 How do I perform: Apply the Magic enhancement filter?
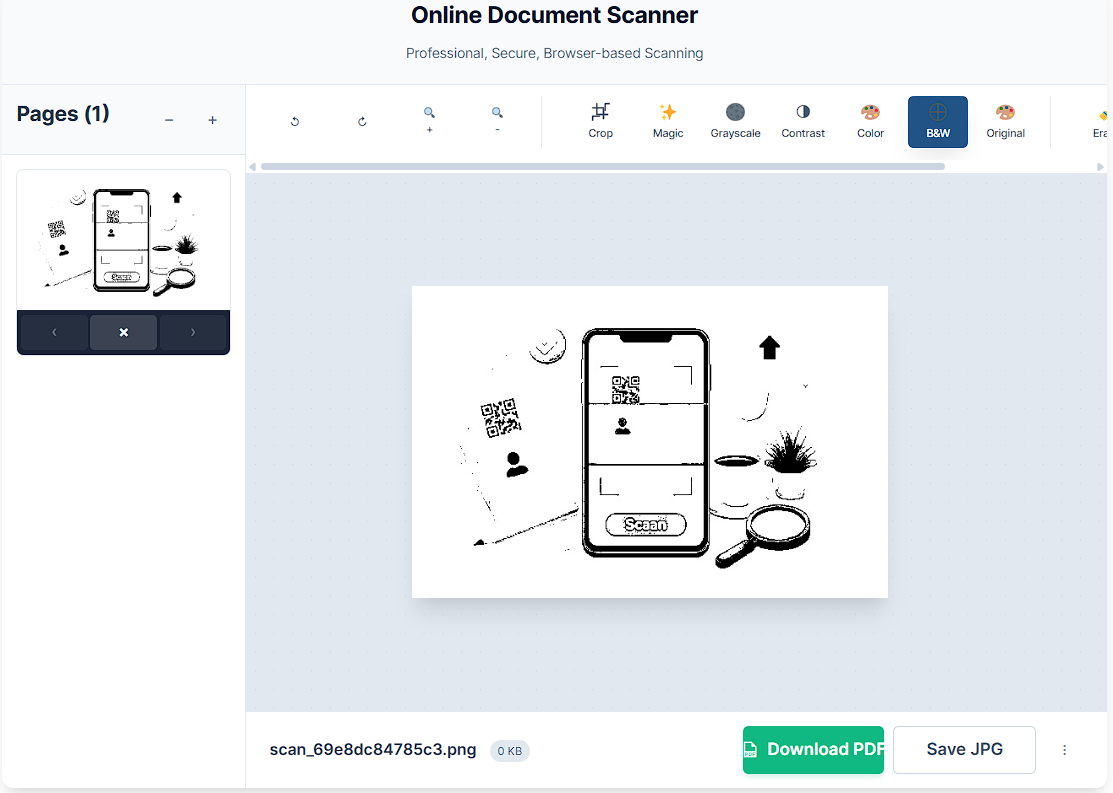tap(668, 121)
